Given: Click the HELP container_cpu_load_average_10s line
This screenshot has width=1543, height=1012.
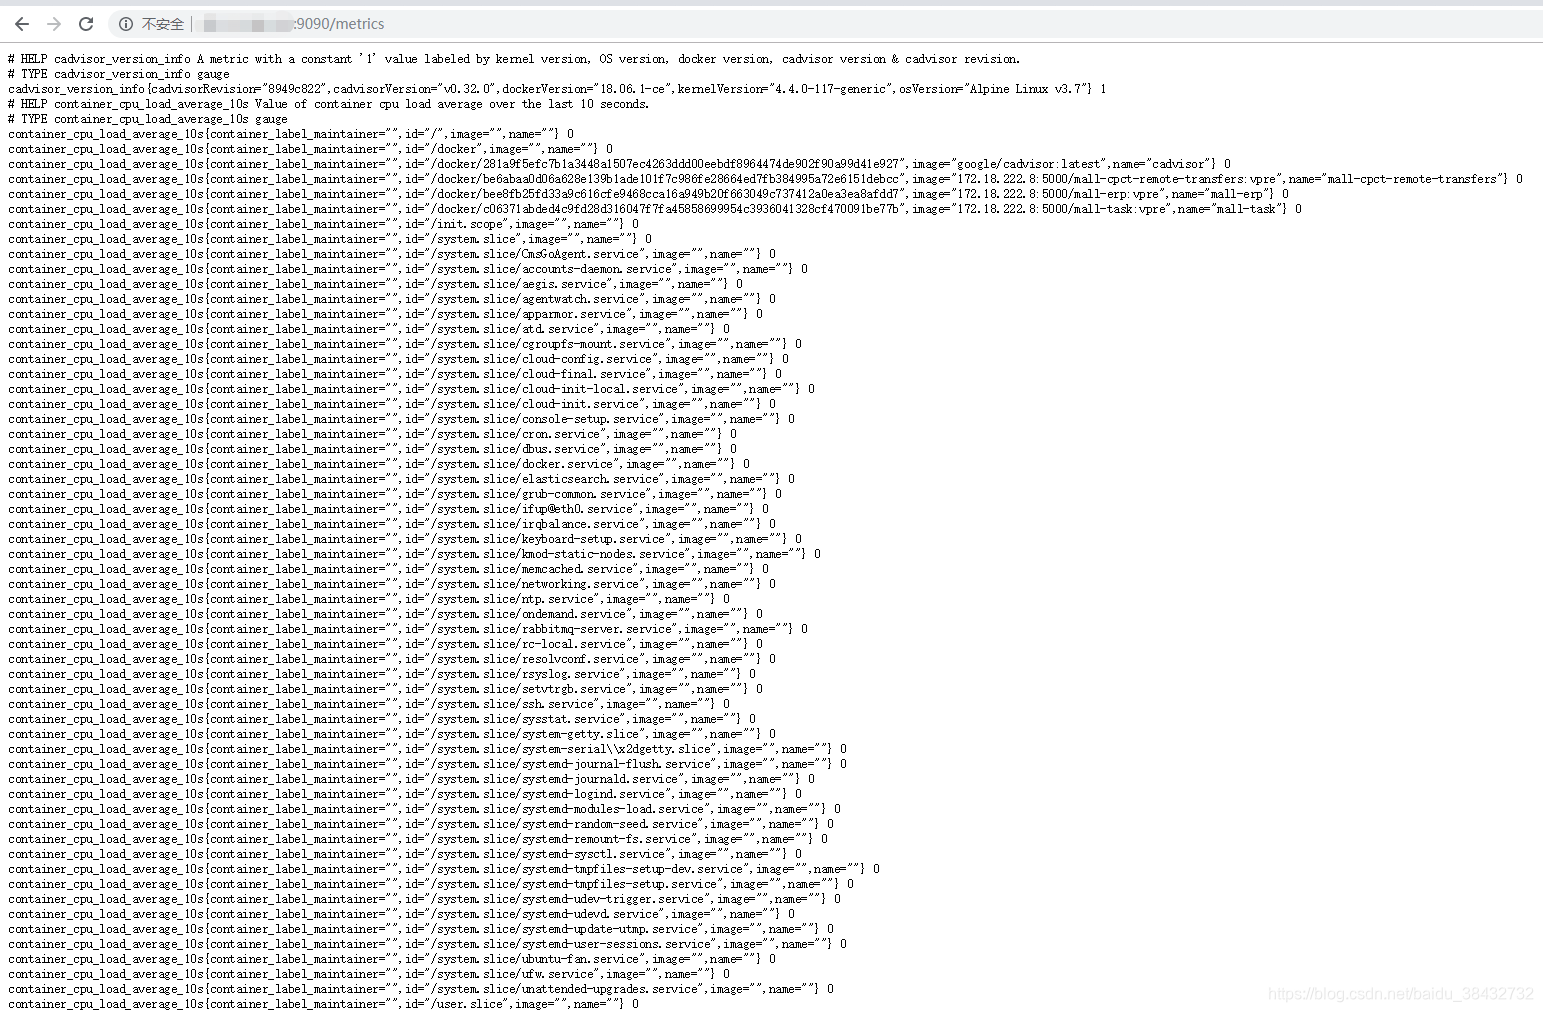Looking at the screenshot, I should (328, 104).
